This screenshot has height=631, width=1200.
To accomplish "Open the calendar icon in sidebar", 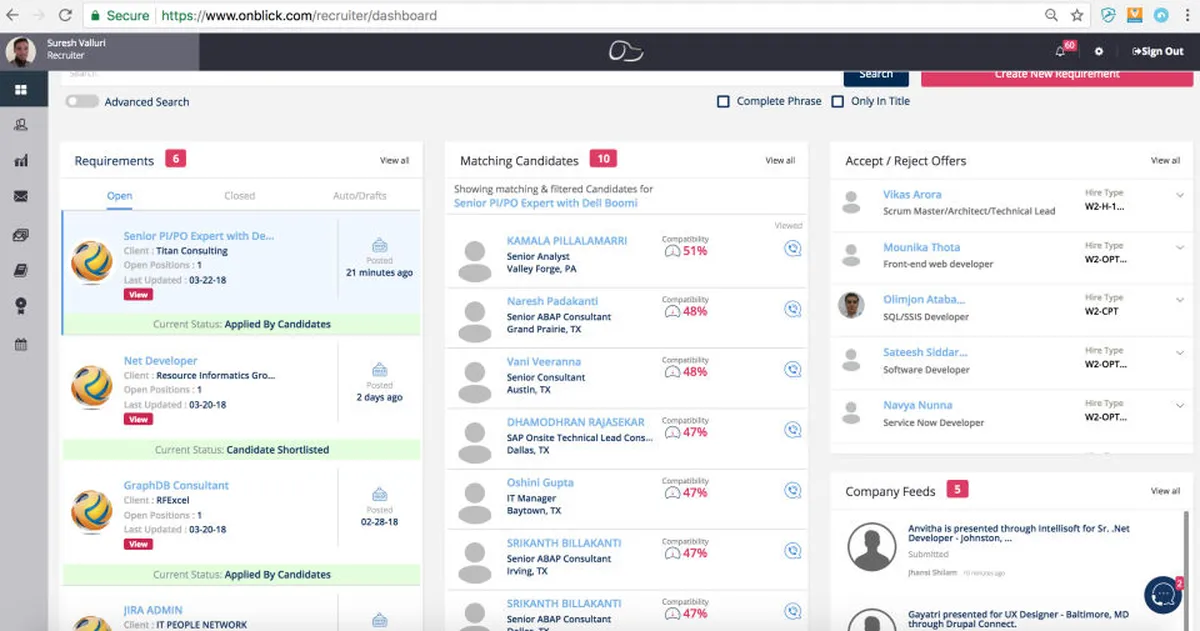I will (21, 344).
